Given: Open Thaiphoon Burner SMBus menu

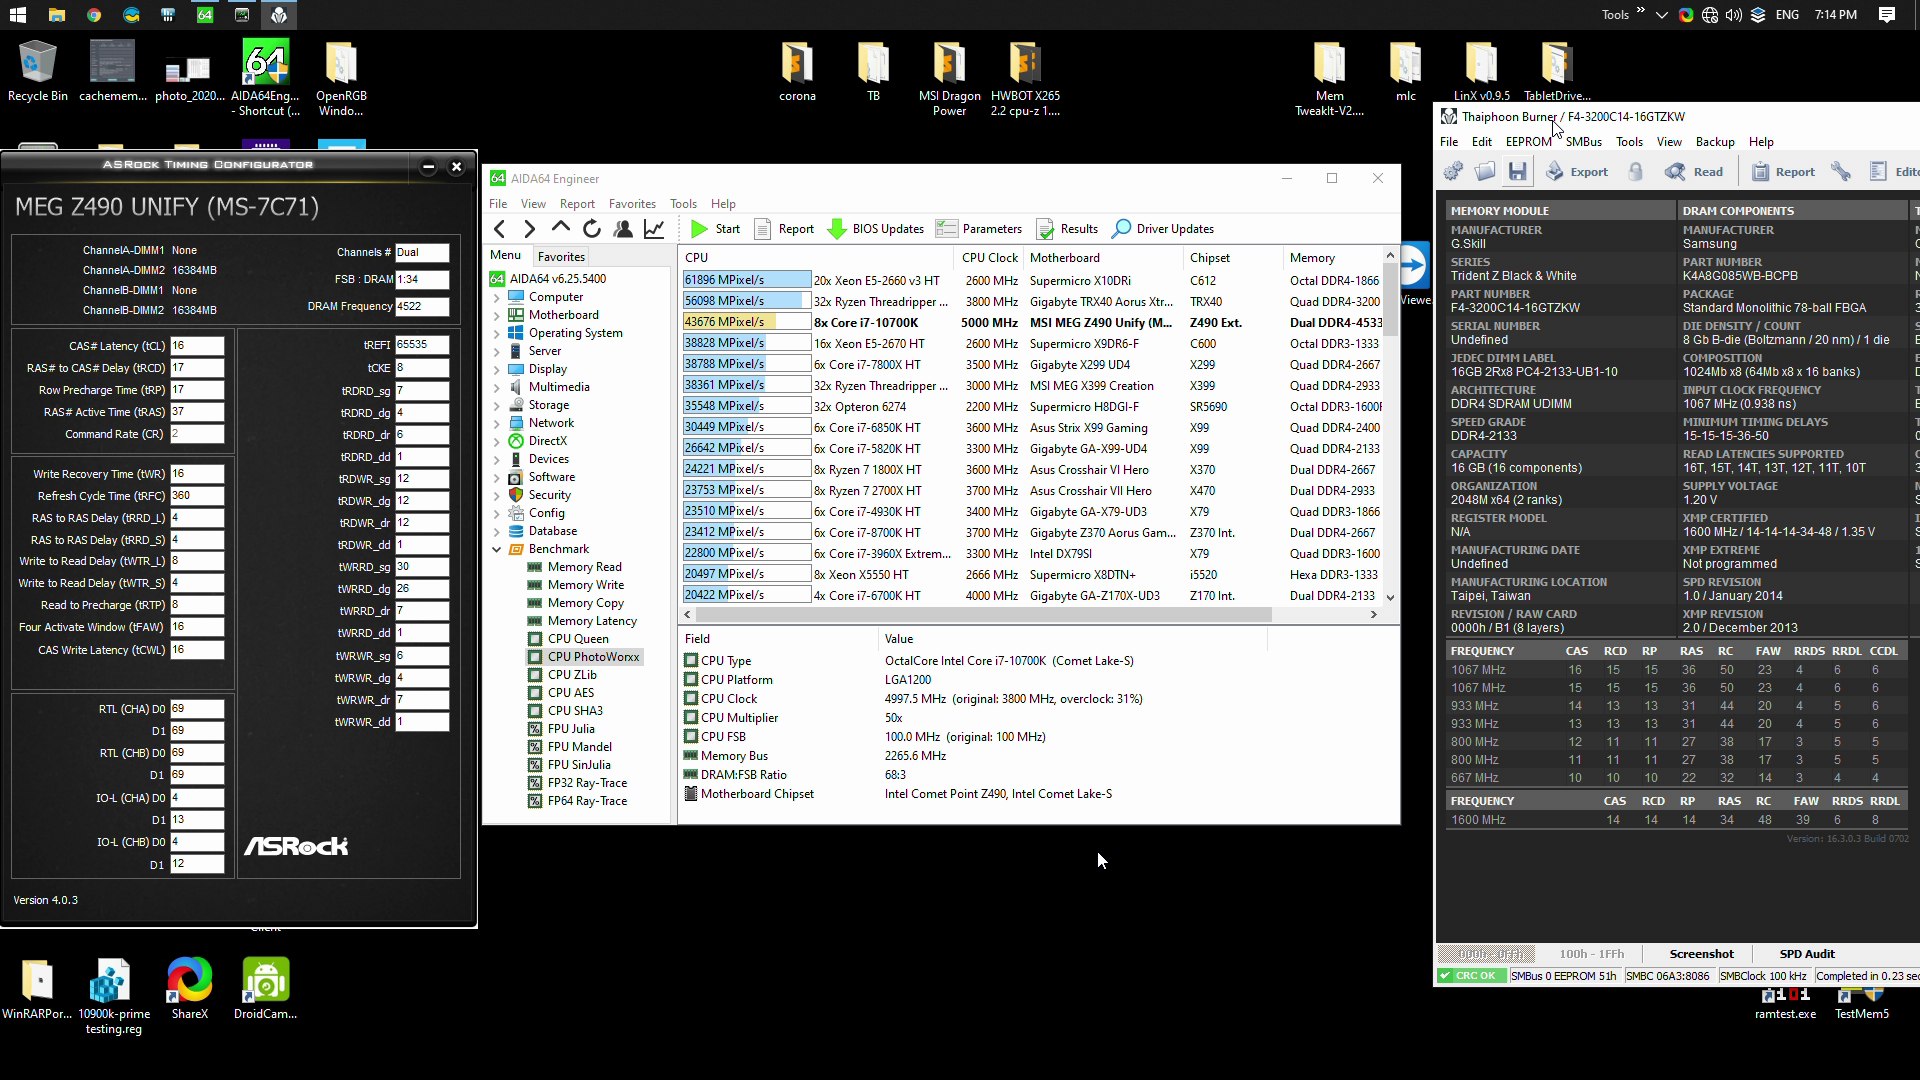Looking at the screenshot, I should [x=1584, y=142].
